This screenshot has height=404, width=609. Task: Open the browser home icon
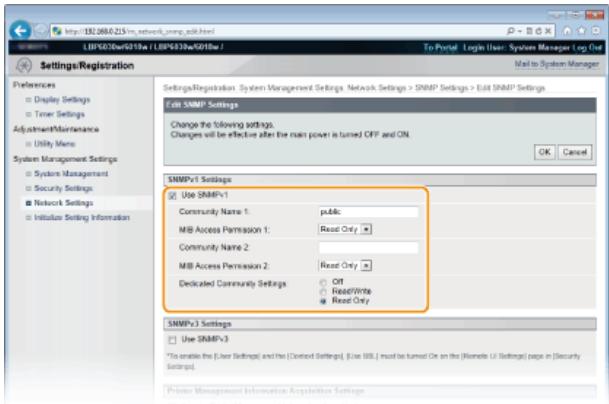tap(567, 31)
